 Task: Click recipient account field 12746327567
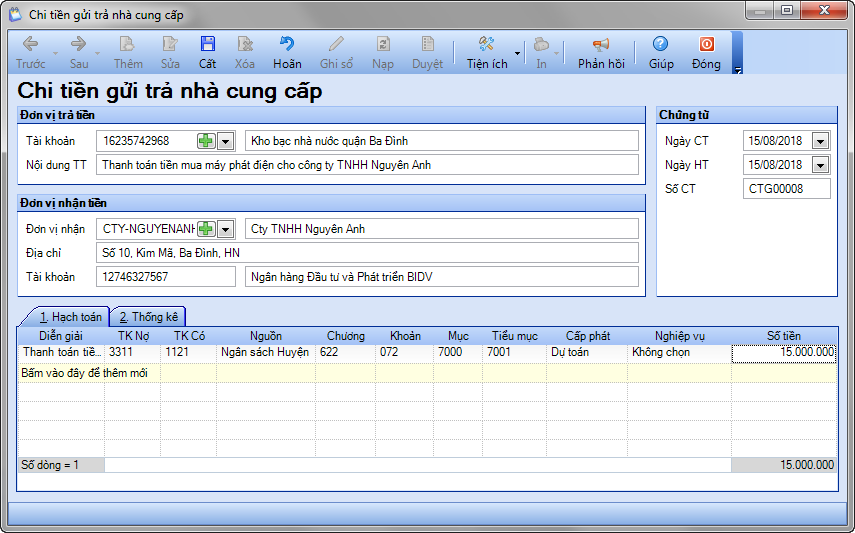click(x=166, y=277)
